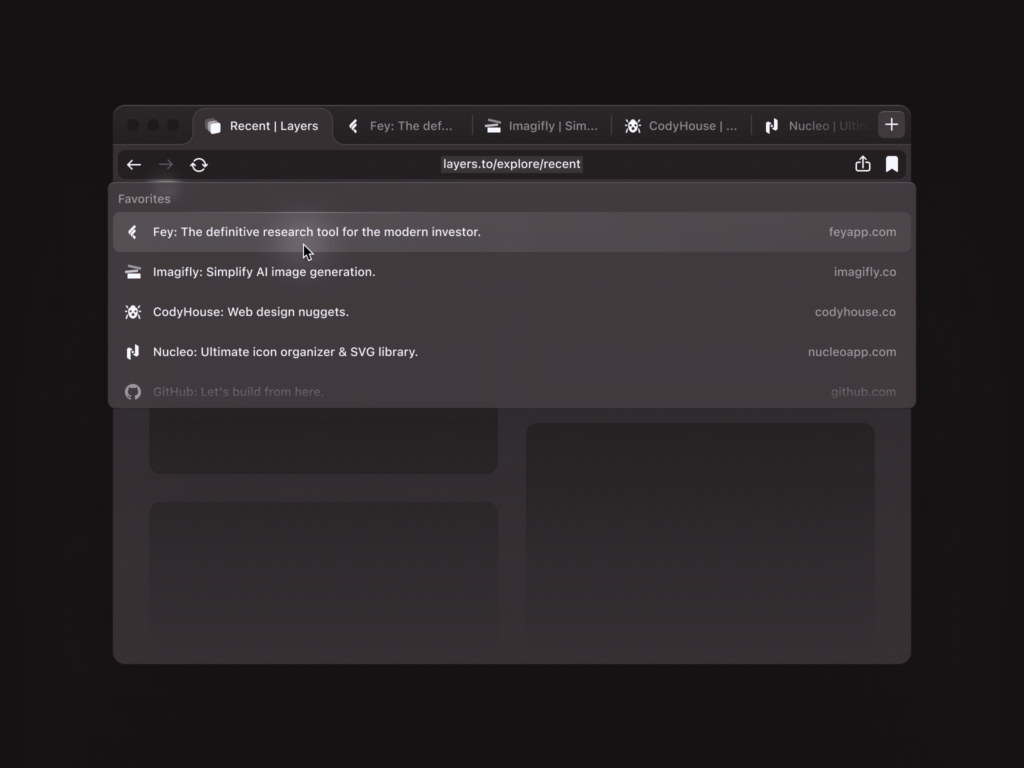Switch to the Nucleo | Ultim tab
This screenshot has width=1024, height=768.
pos(814,126)
